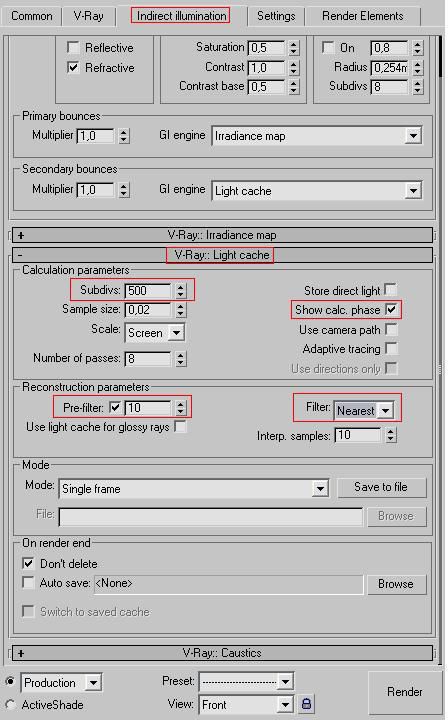Toggle the Don't delete checkbox
The width and height of the screenshot is (448, 720).
click(x=28, y=563)
